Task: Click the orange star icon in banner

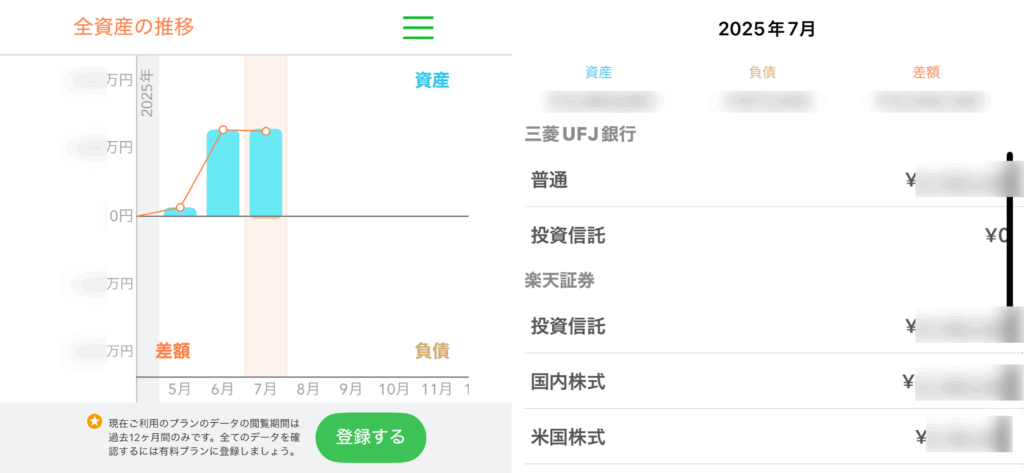Action: coord(95,421)
